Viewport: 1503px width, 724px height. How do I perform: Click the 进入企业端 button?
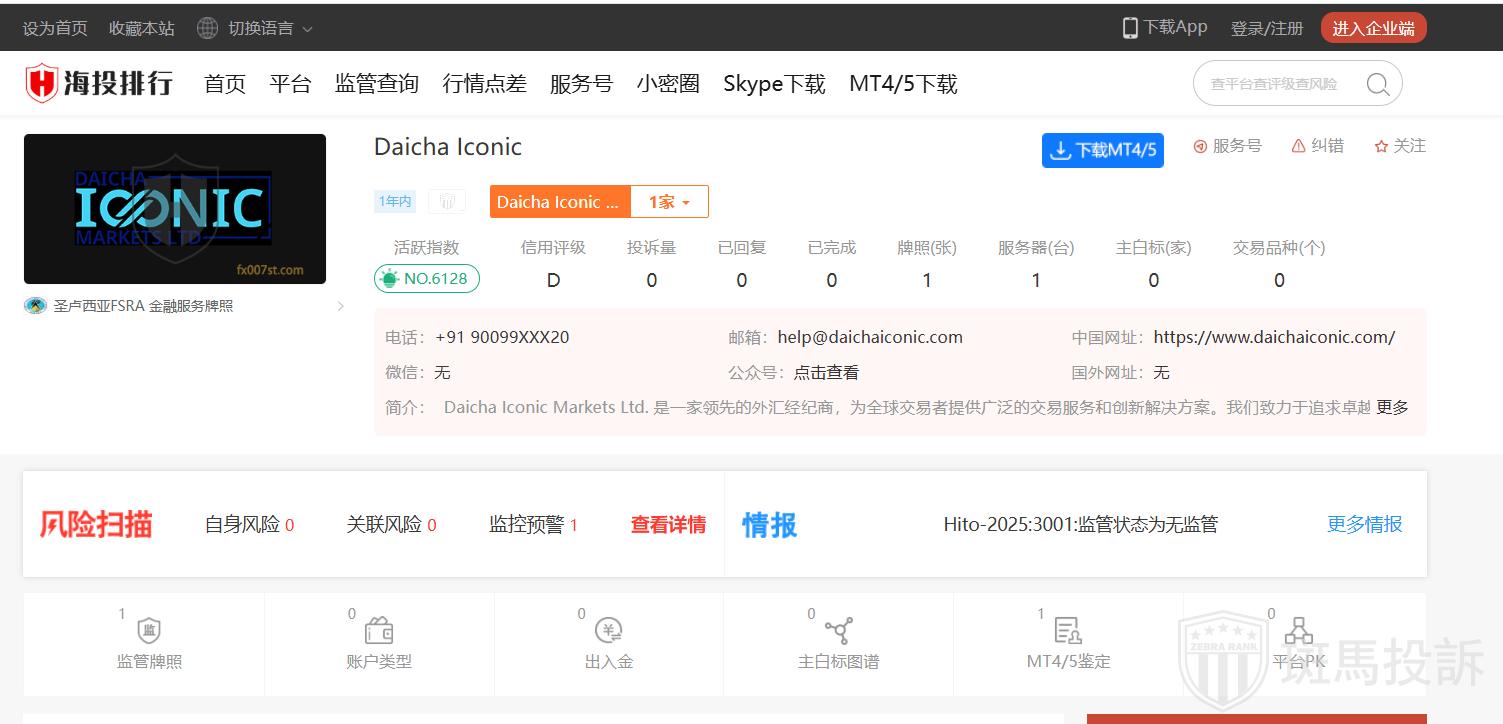[1373, 28]
